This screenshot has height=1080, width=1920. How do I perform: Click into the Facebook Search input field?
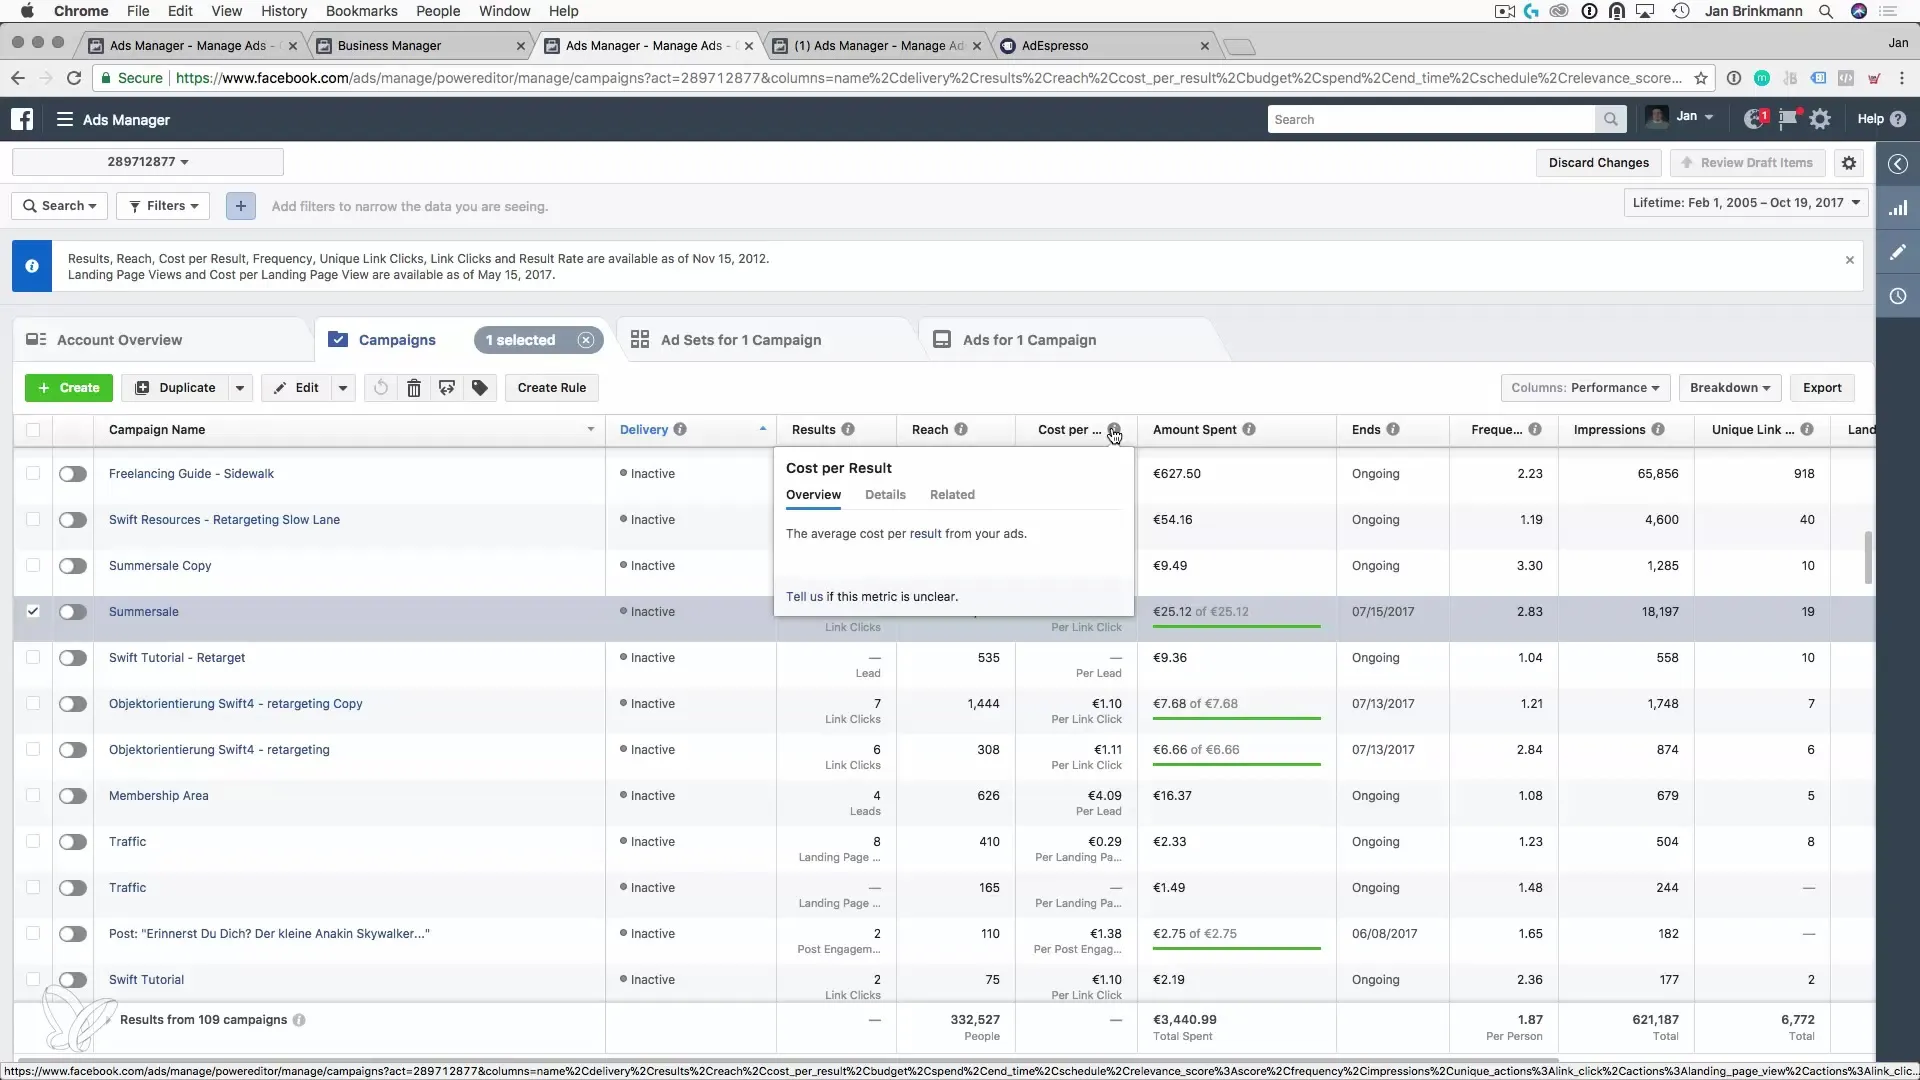(1431, 119)
